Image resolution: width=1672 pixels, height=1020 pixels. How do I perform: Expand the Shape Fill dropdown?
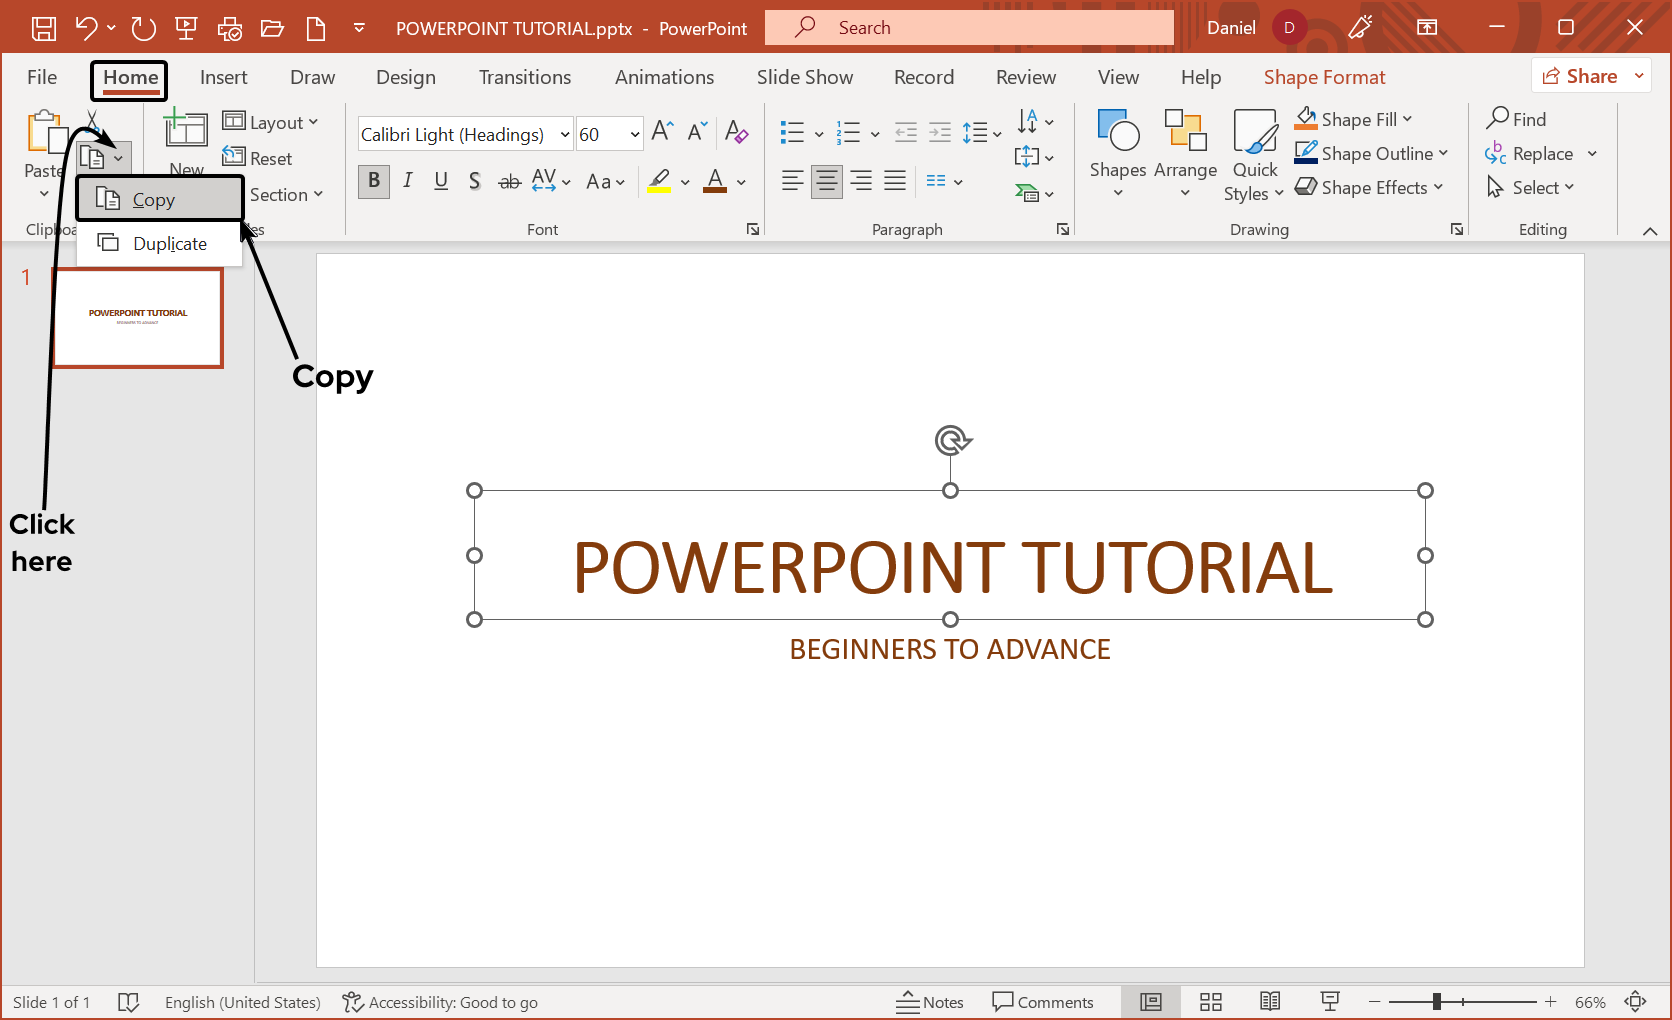[x=1408, y=119]
